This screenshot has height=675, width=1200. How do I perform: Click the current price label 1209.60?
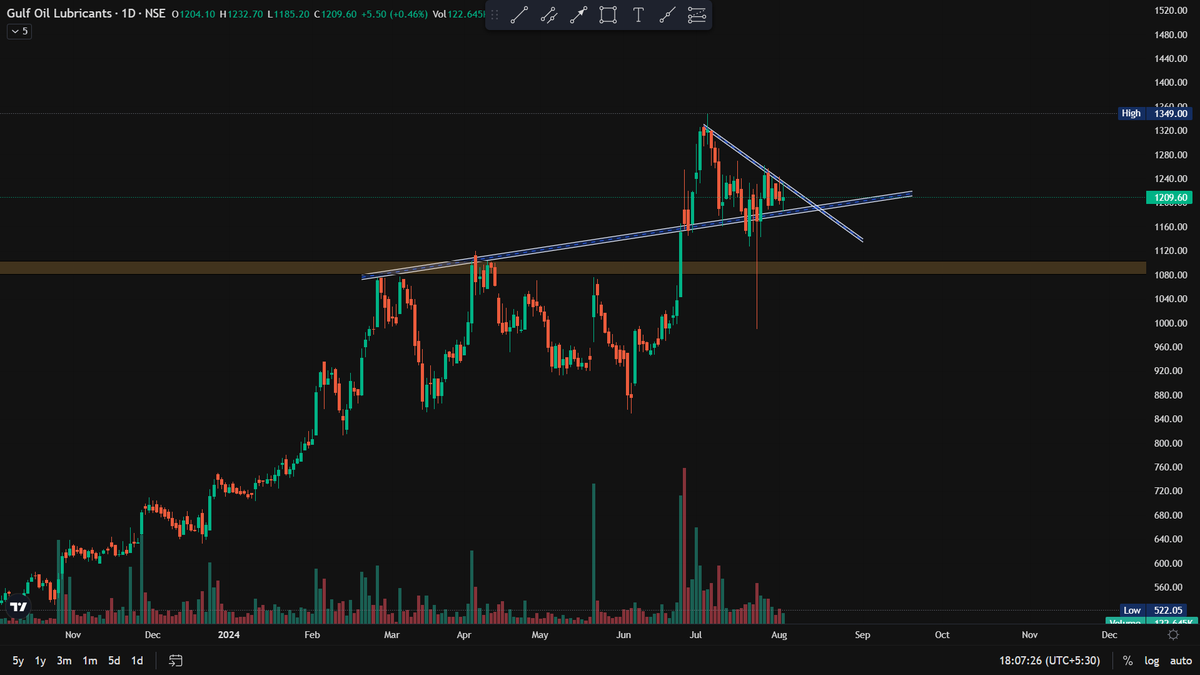coord(1170,198)
